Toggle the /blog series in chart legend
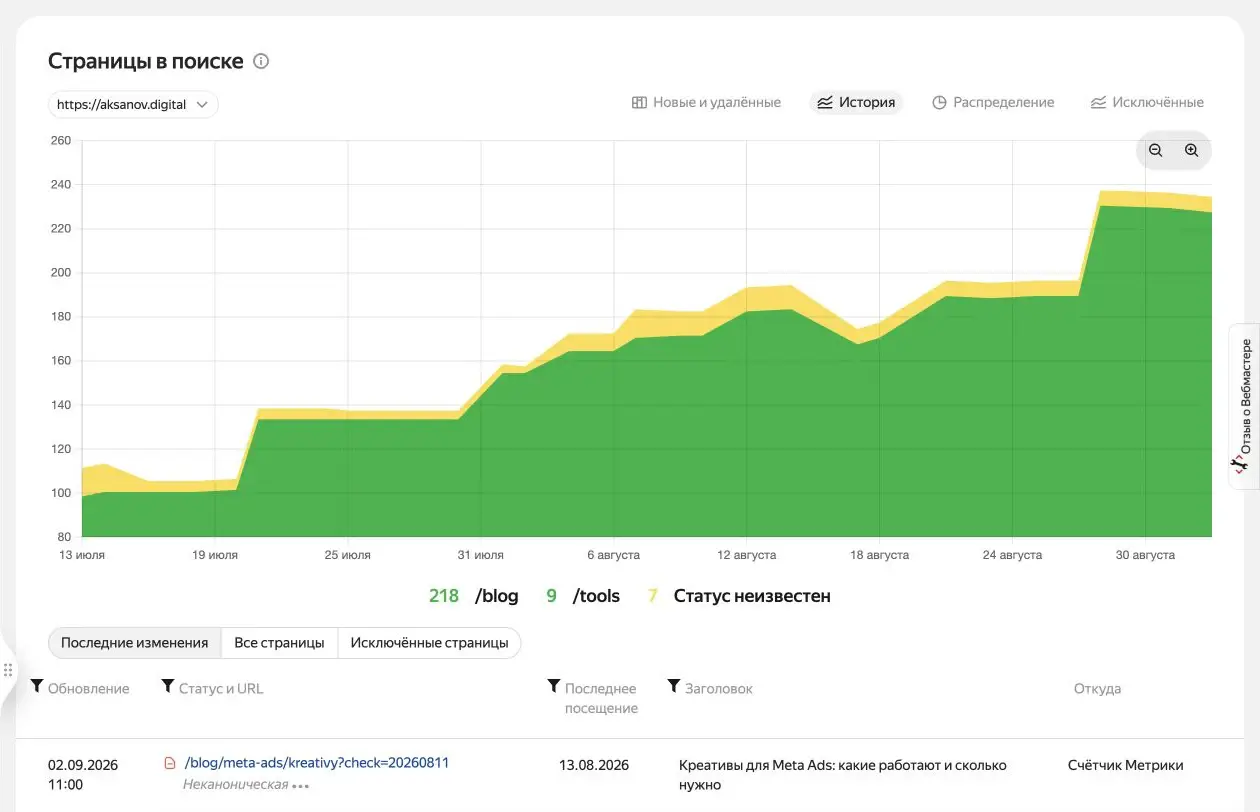Viewport: 1260px width, 812px height. (x=473, y=596)
